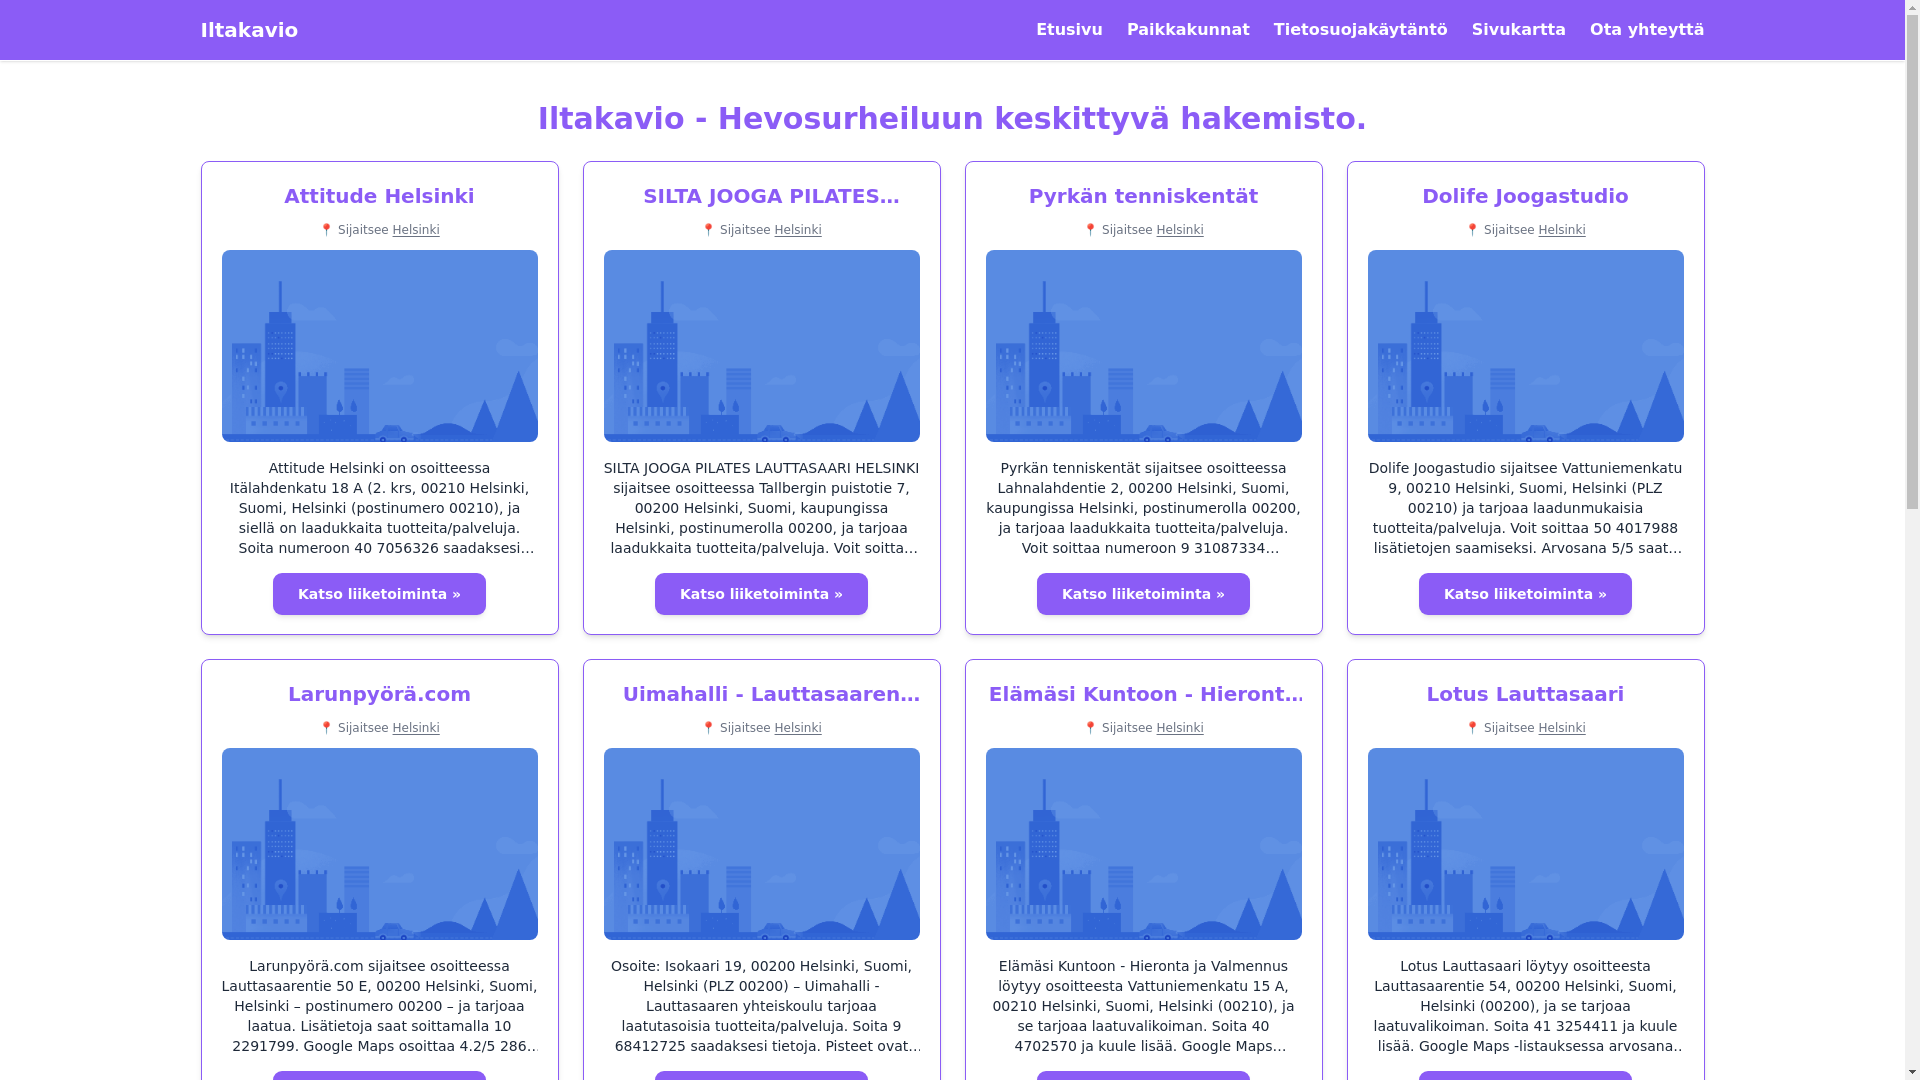Click description text of Attitude Helsinki

[x=380, y=508]
